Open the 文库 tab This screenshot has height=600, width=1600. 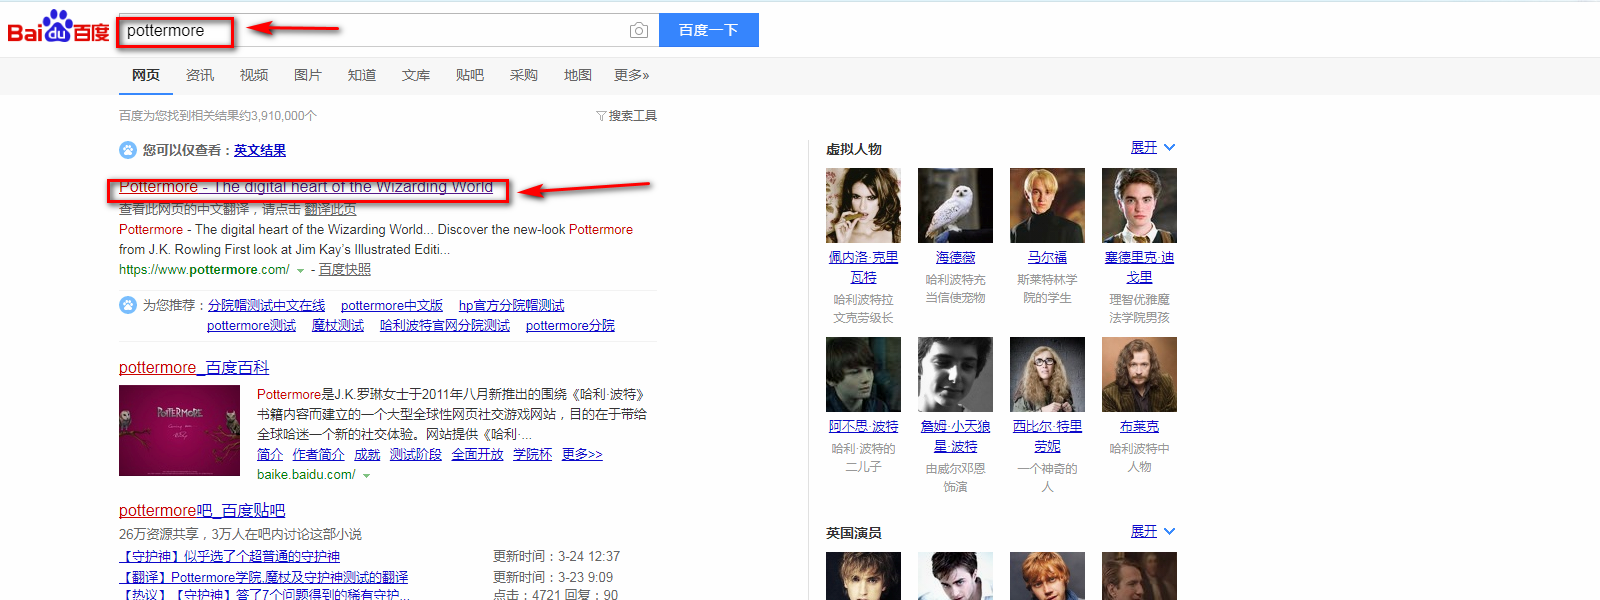coord(416,75)
